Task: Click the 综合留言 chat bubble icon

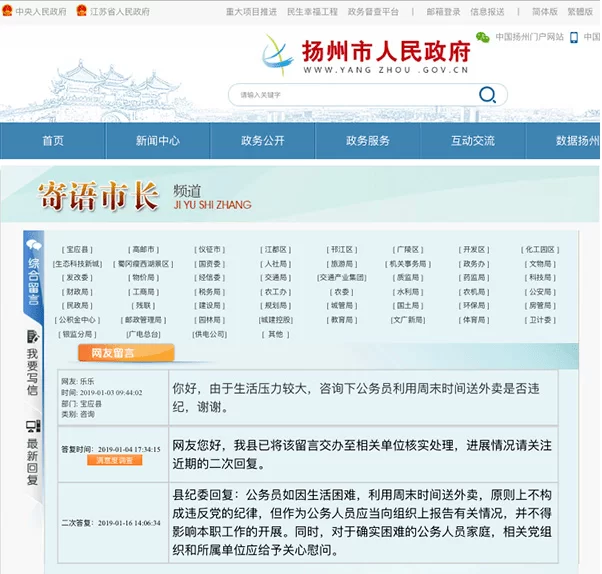Action: click(x=33, y=245)
